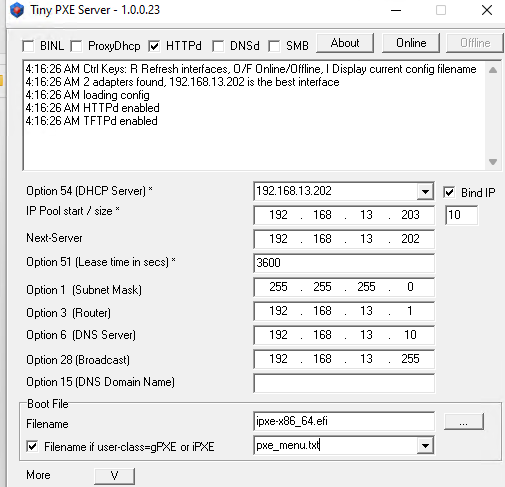This screenshot has width=505, height=487.
Task: Click the Tiny PXE Server app icon
Action: coord(17,10)
